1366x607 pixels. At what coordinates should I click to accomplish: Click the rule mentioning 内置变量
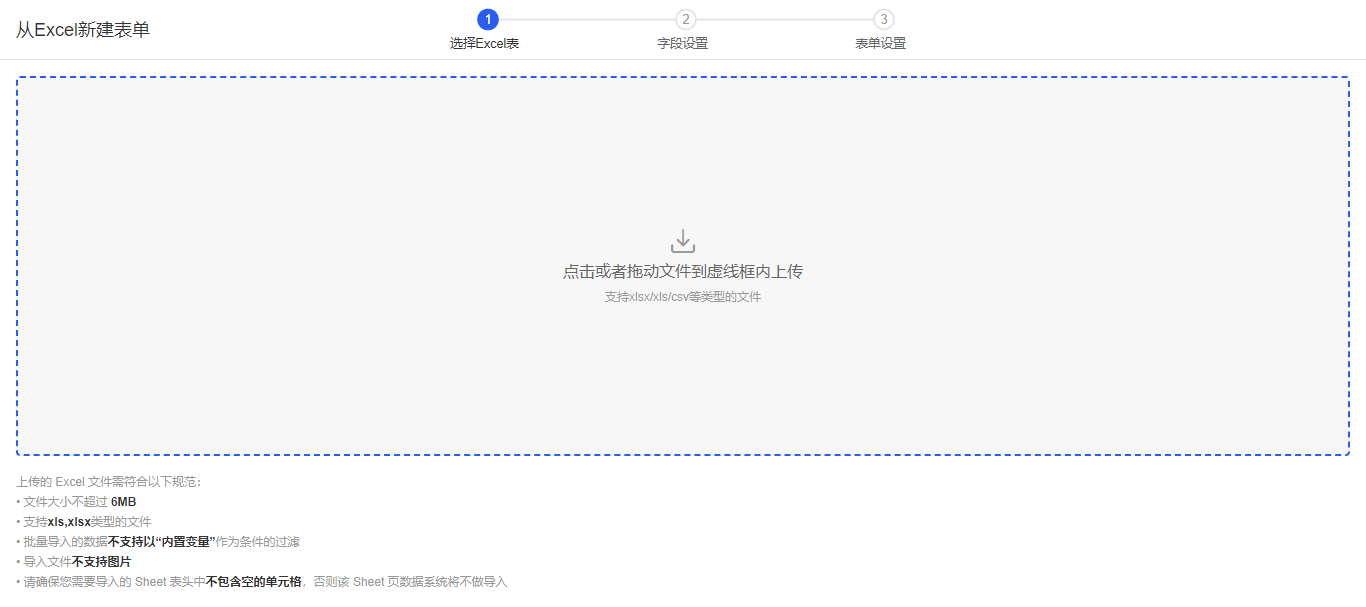pyautogui.click(x=158, y=542)
